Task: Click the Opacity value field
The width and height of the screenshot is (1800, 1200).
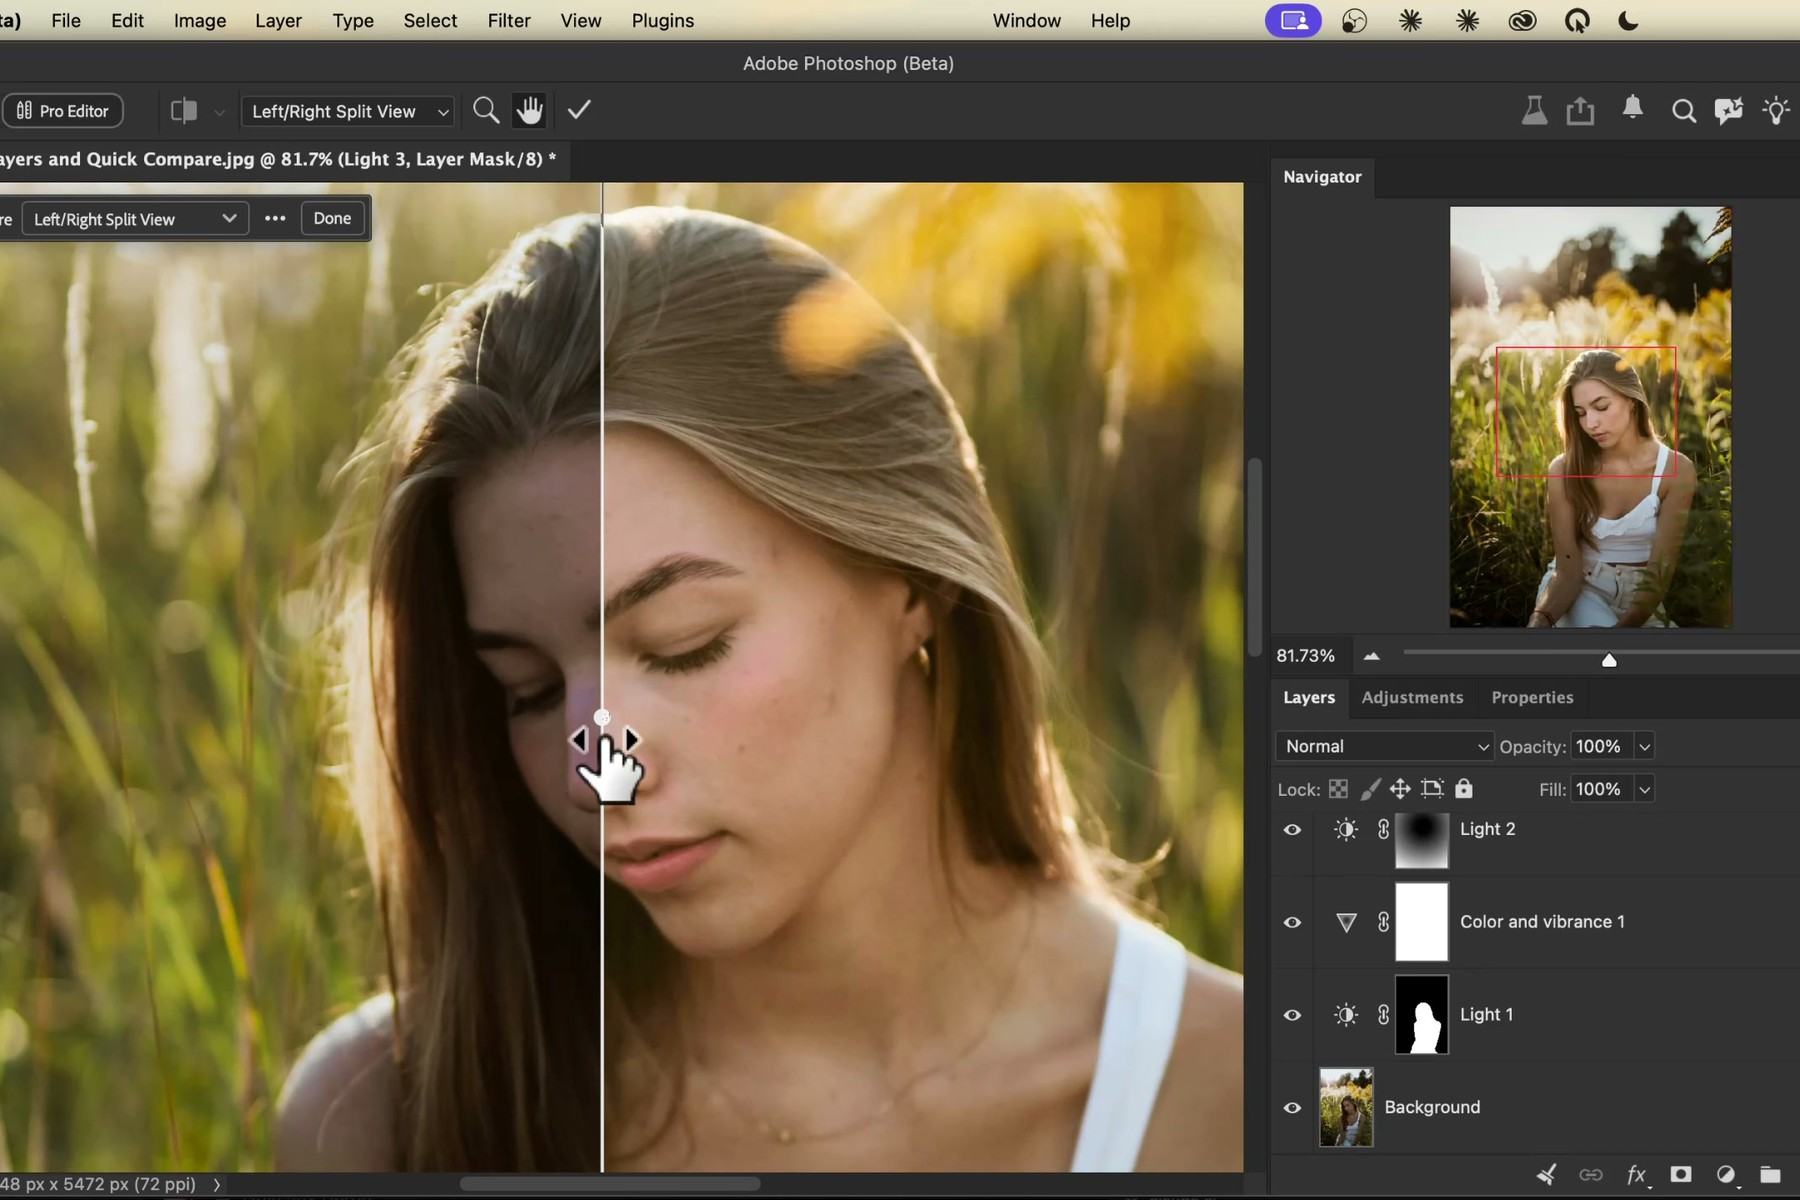Action: [1601, 746]
